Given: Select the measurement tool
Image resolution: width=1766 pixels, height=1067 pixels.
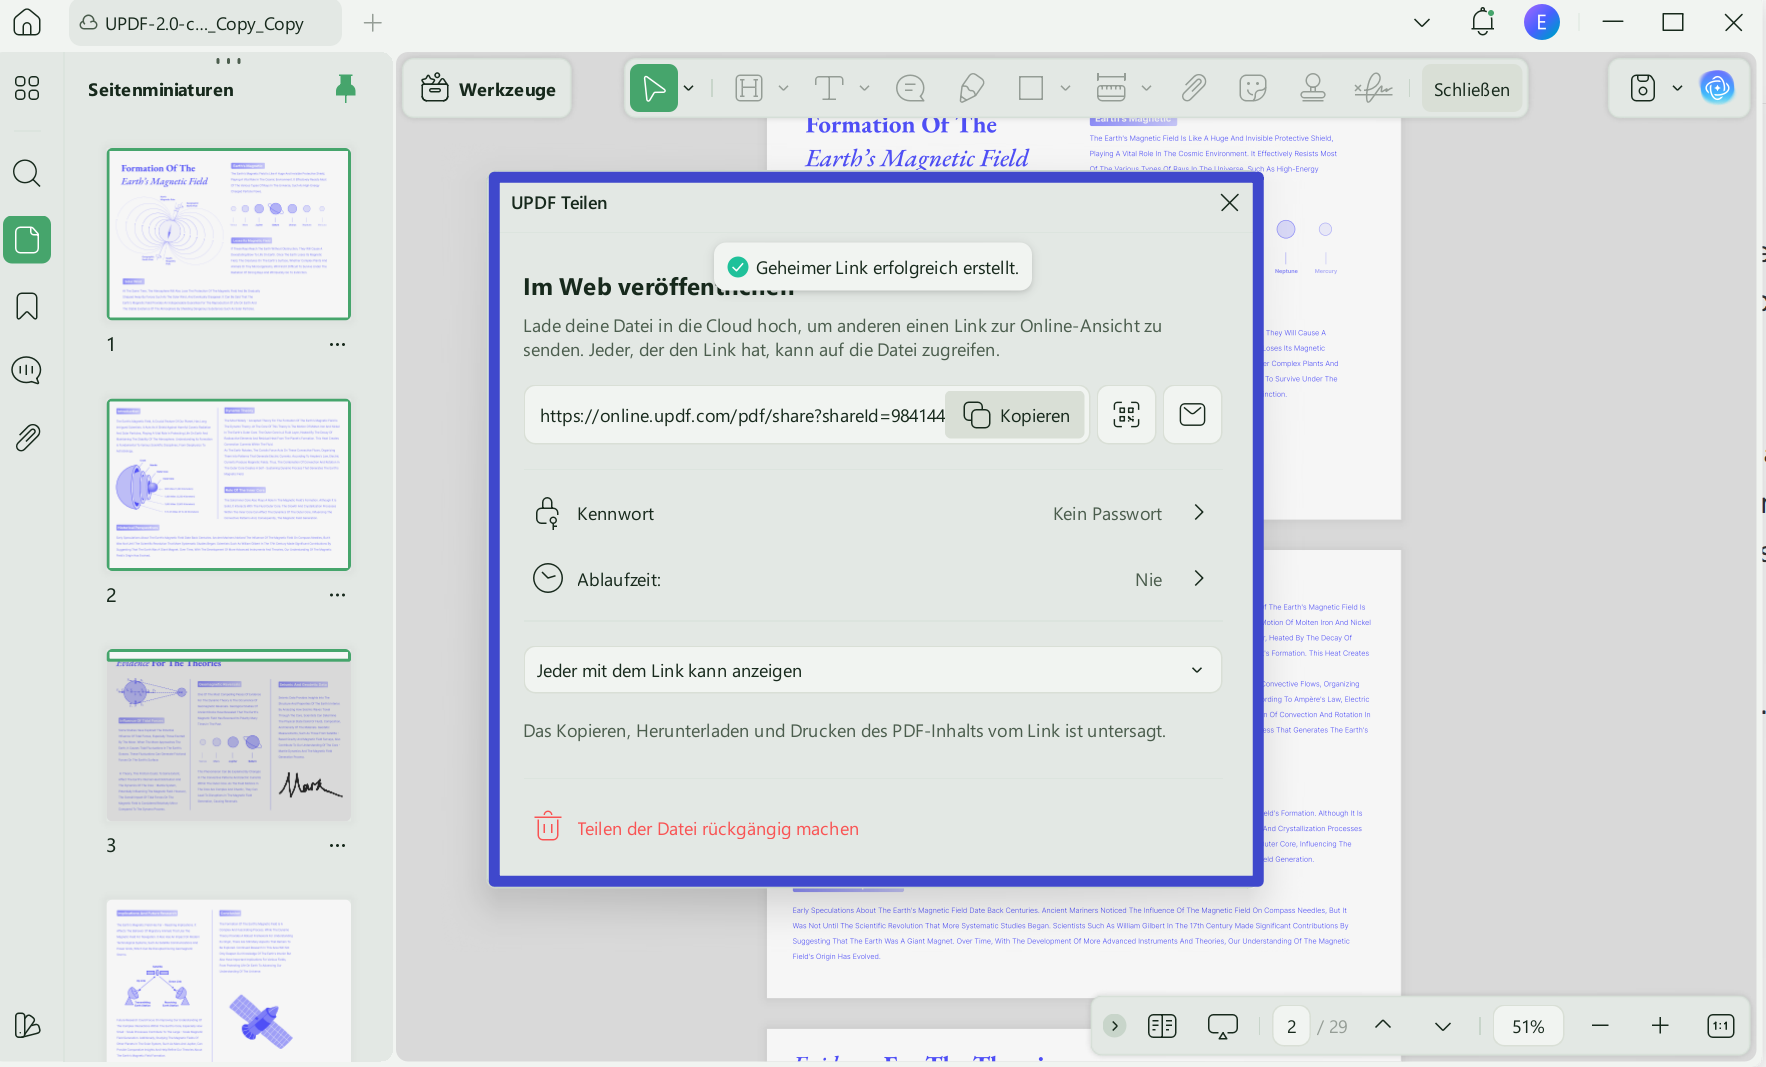Looking at the screenshot, I should click(x=1111, y=89).
